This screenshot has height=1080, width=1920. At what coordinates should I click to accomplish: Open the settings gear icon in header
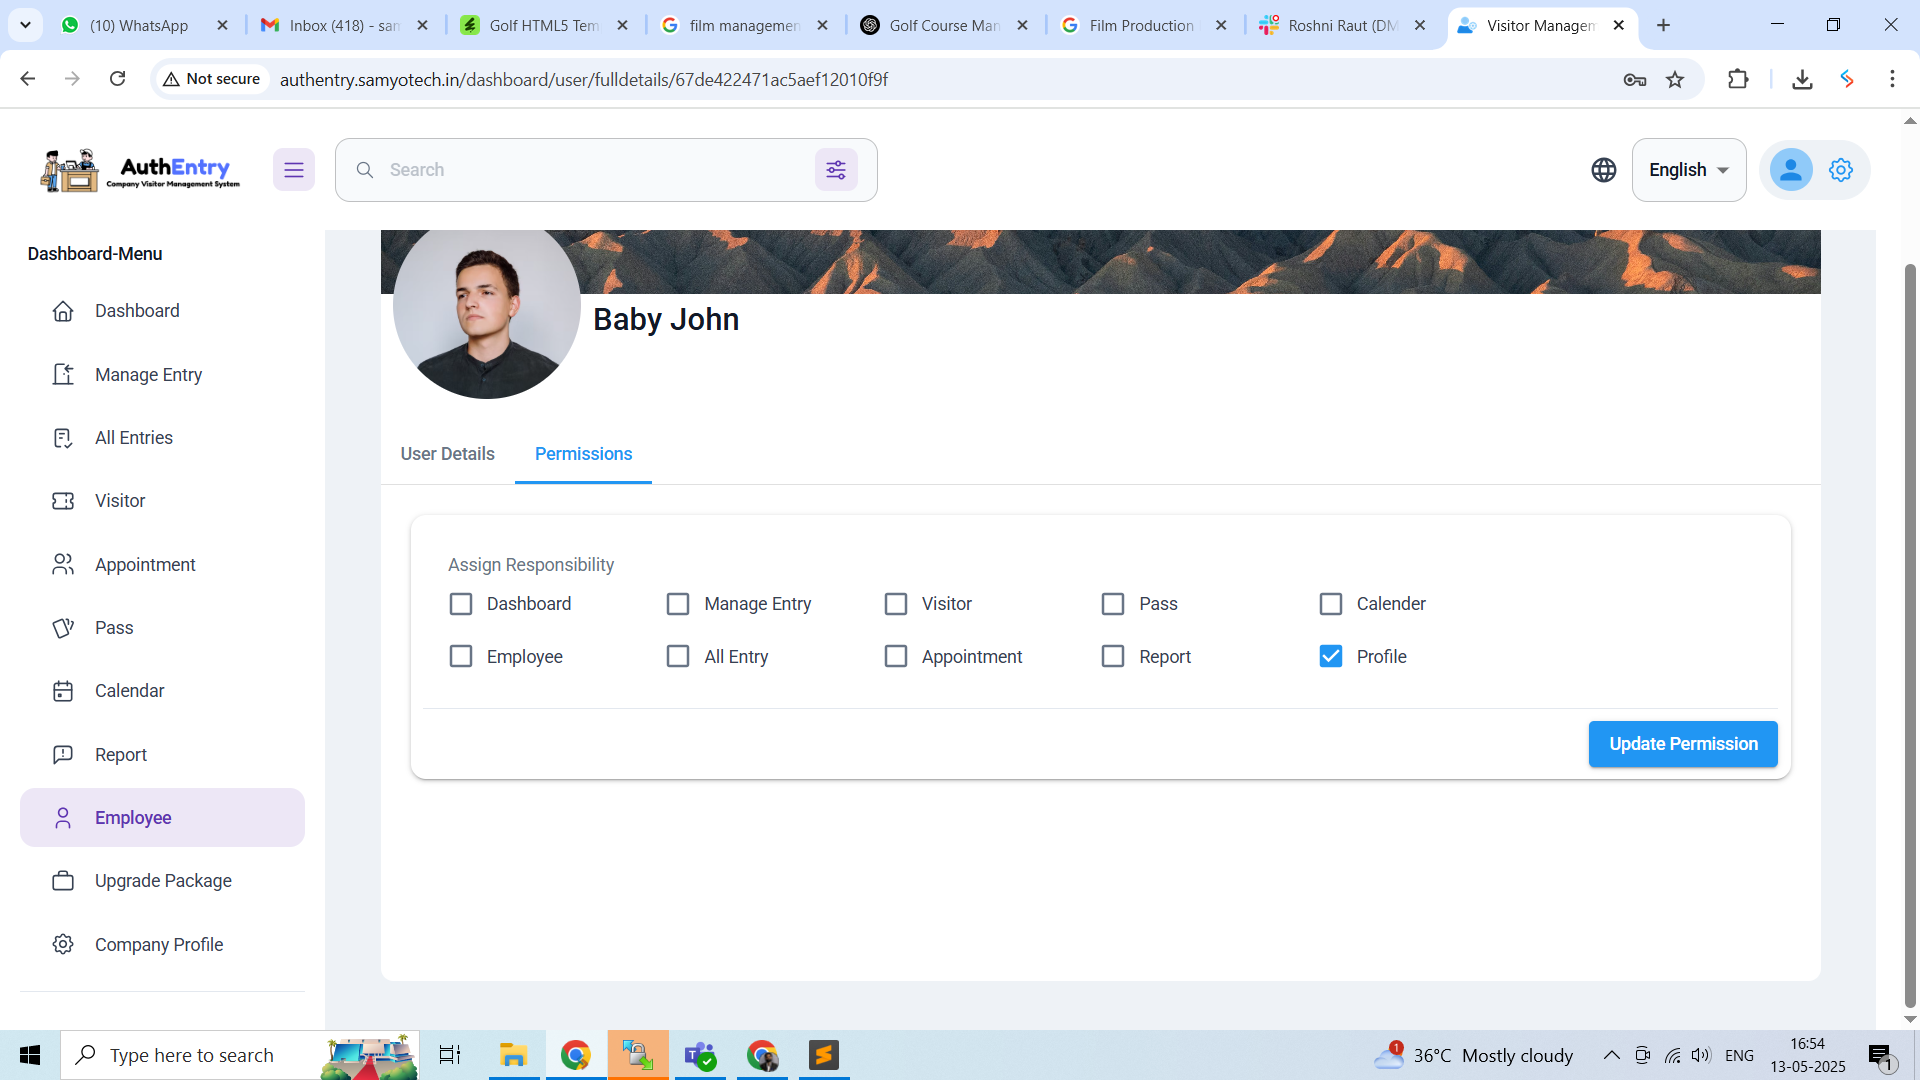[1841, 170]
